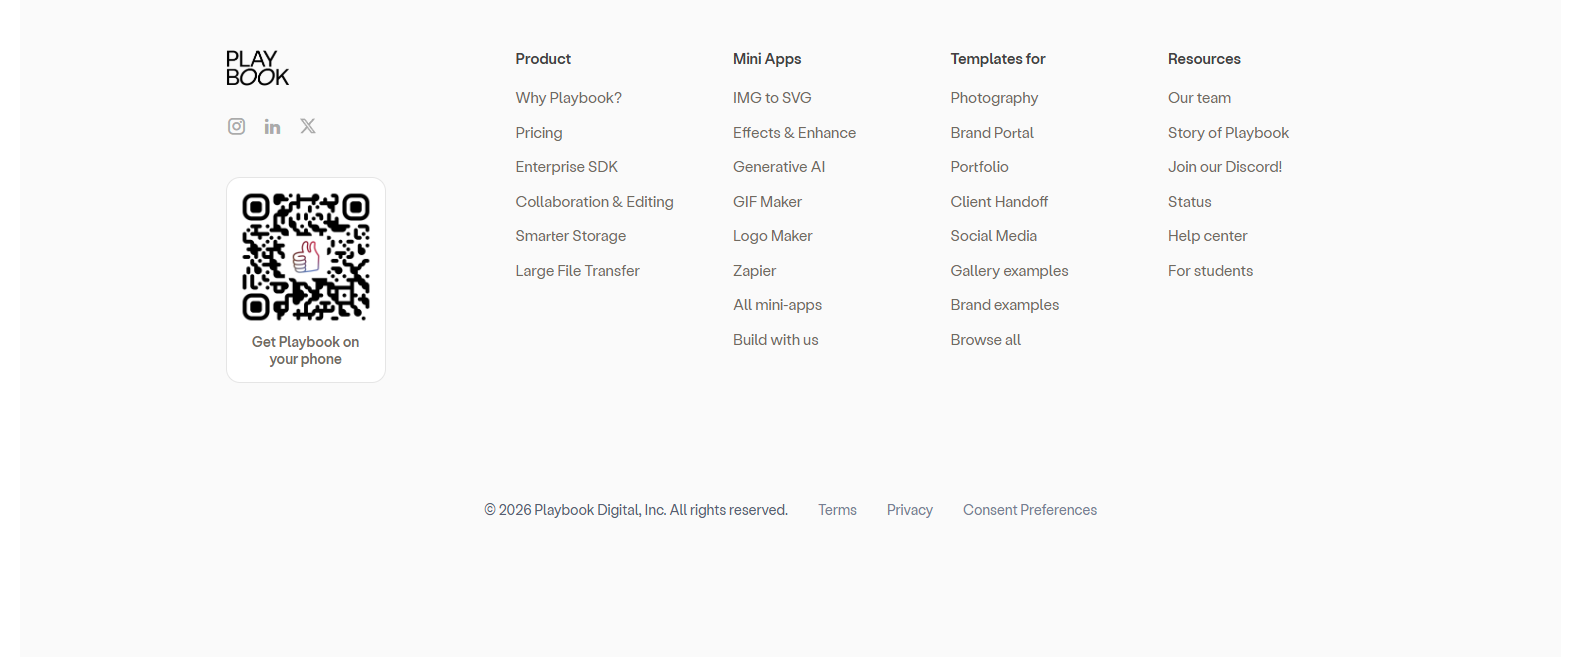The image size is (1581, 657).
Task: Open Playbook's Instagram profile
Action: point(236,126)
